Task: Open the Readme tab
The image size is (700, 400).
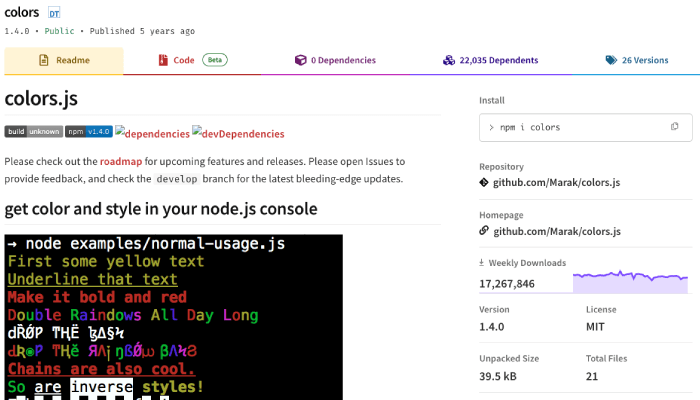Action: 64,60
